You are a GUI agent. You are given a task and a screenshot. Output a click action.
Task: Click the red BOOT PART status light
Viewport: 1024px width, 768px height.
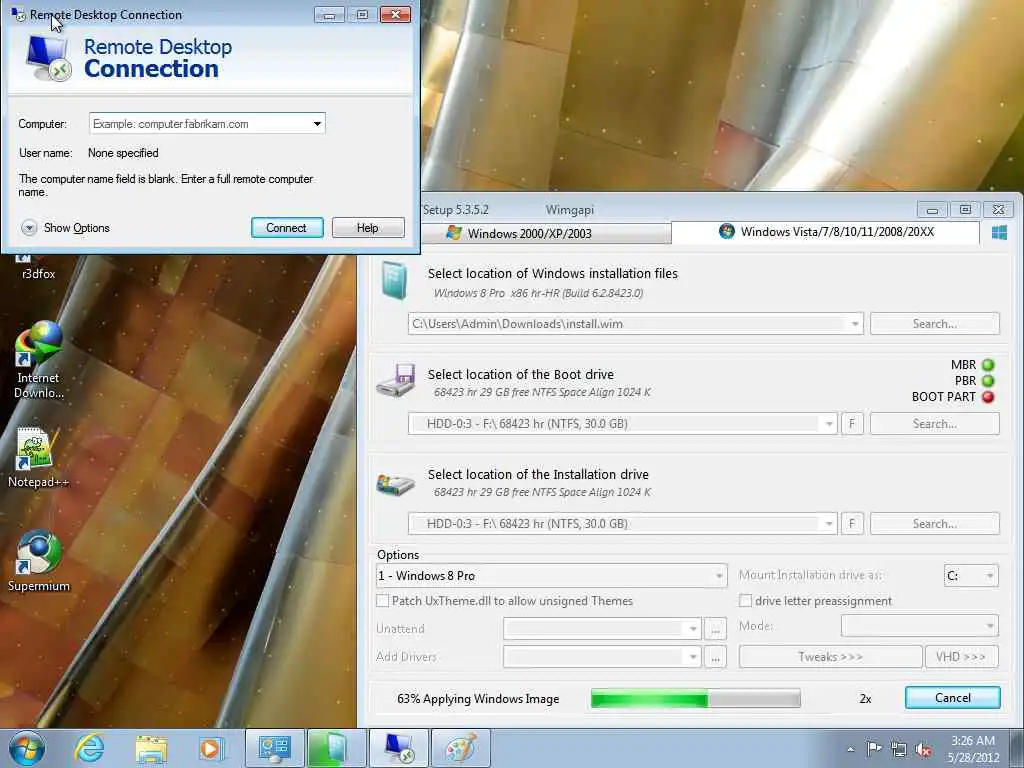click(988, 397)
